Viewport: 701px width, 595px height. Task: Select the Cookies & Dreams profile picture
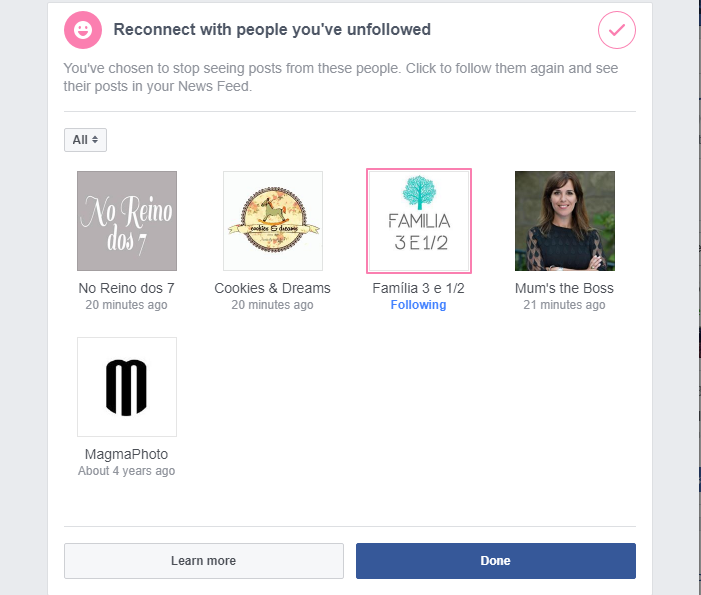(273, 221)
